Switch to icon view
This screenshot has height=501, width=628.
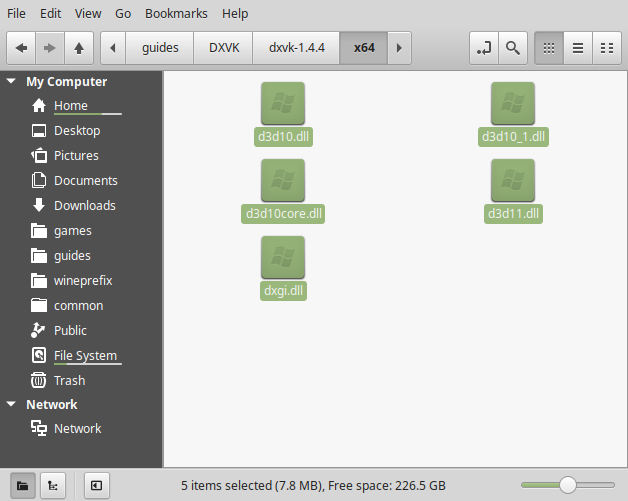click(549, 48)
